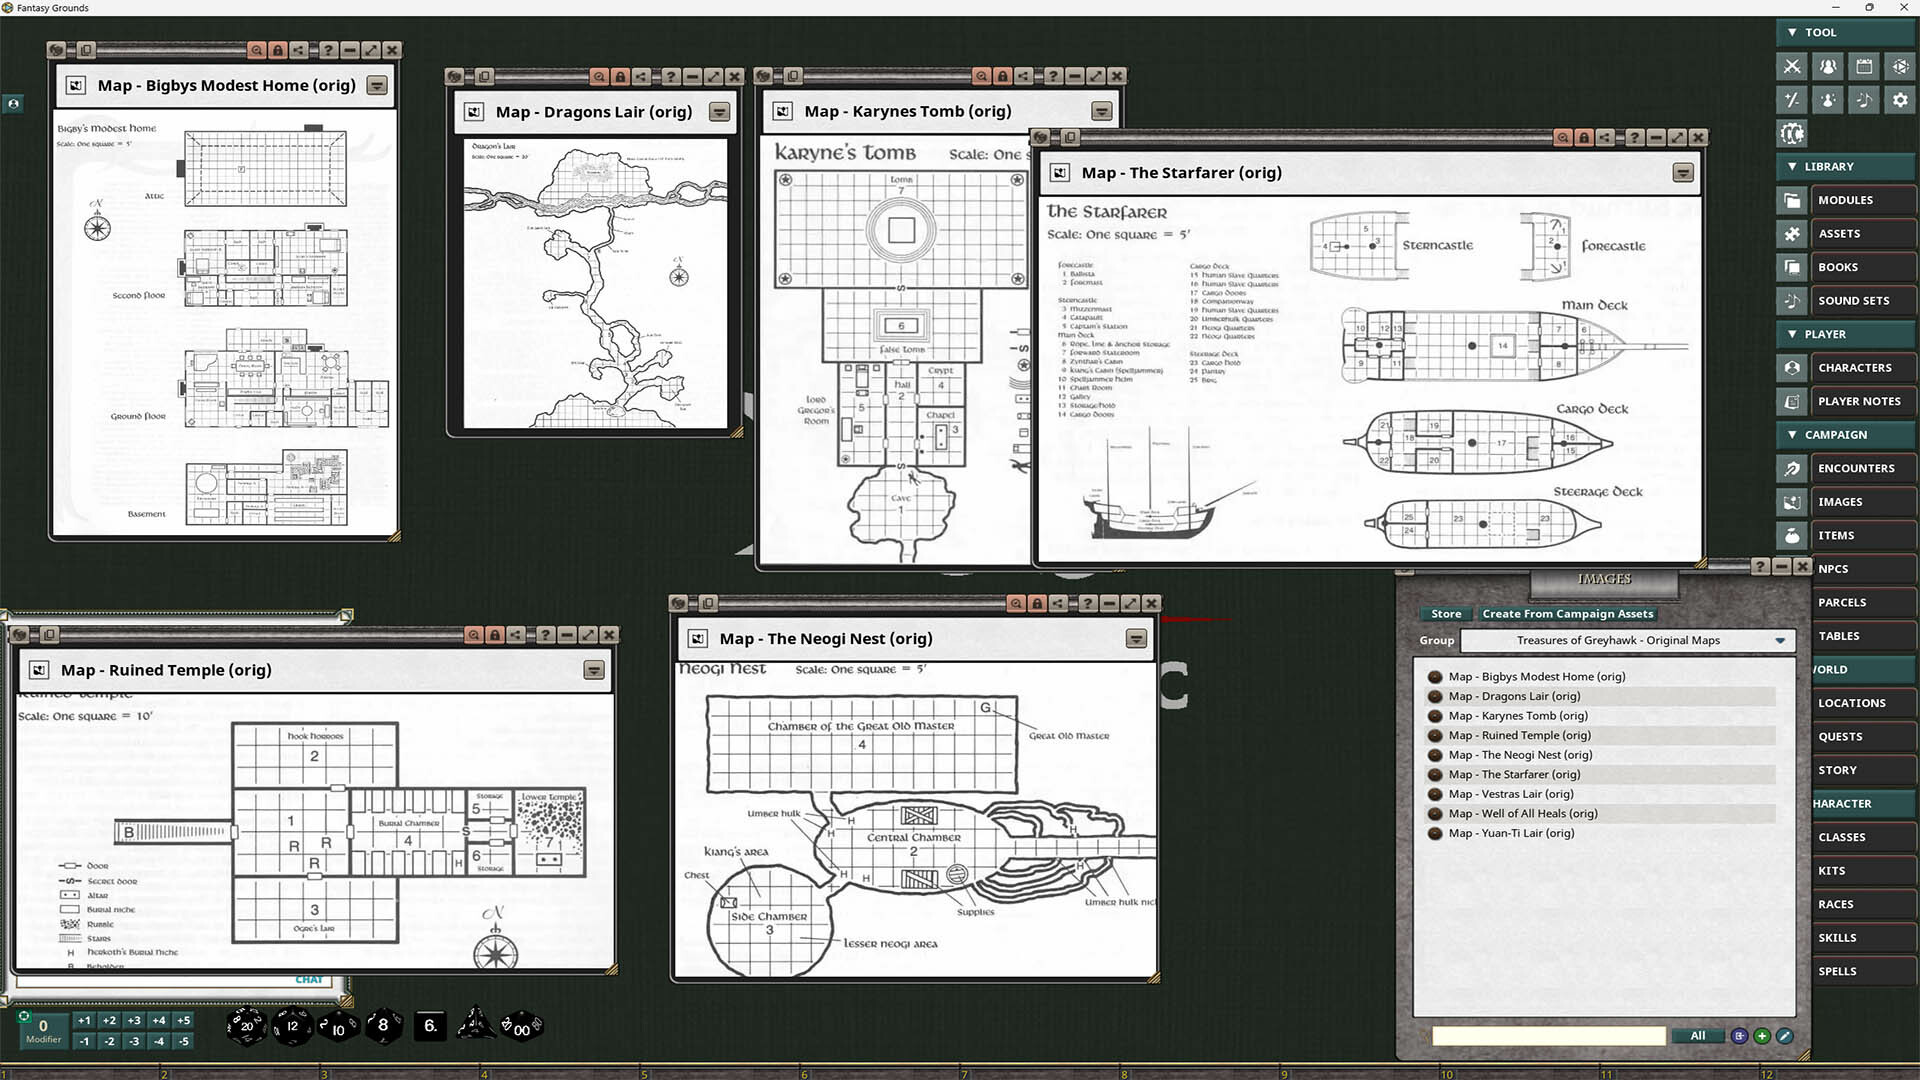Toggle the All filter in the Images list
The height and width of the screenshot is (1080, 1920).
click(x=1697, y=1036)
